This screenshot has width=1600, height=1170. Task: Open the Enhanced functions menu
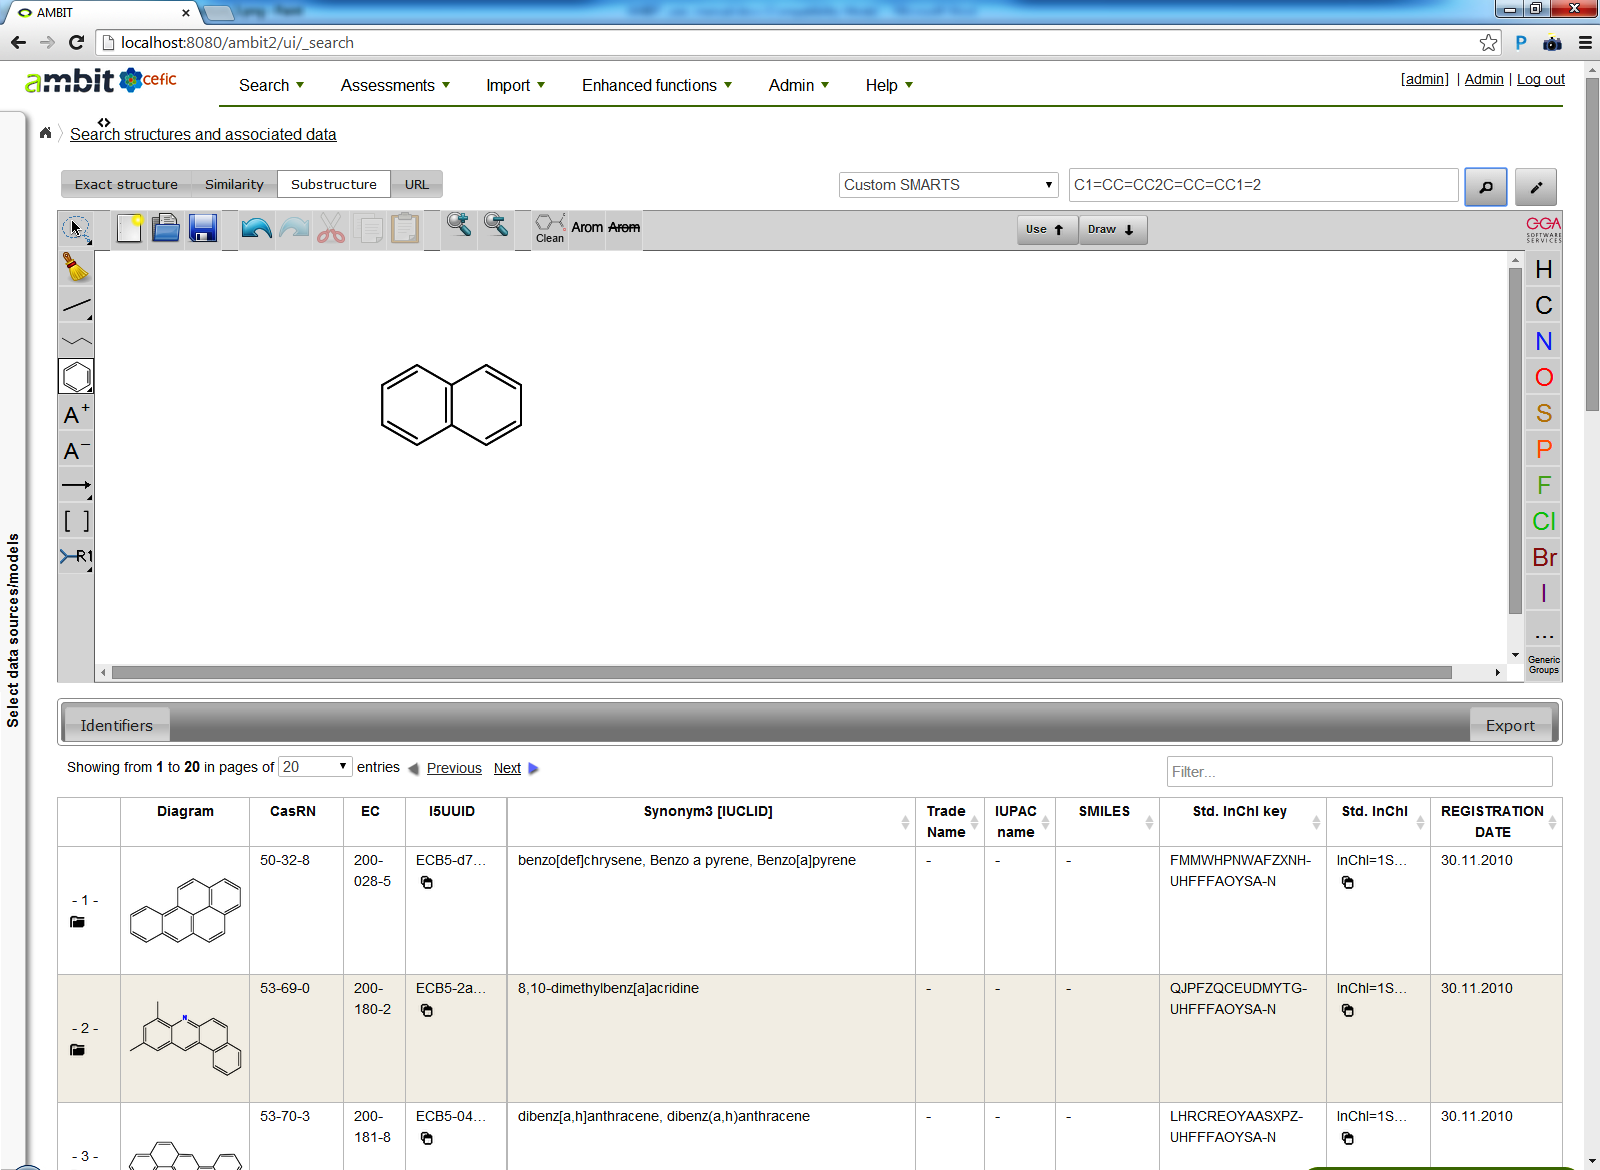point(657,85)
